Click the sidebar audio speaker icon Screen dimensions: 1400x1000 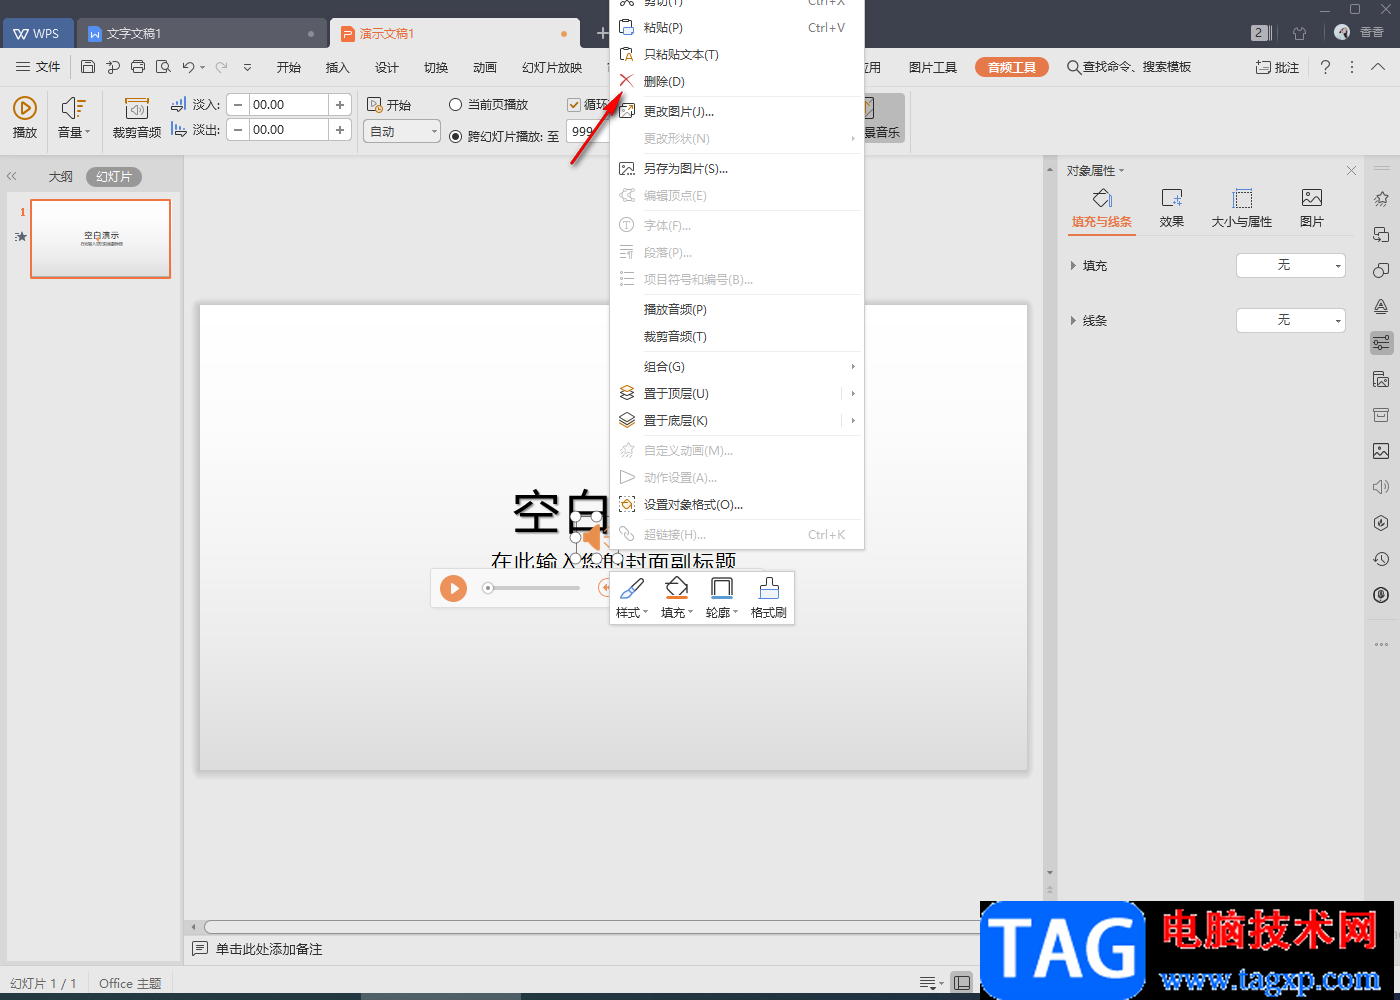[1381, 487]
